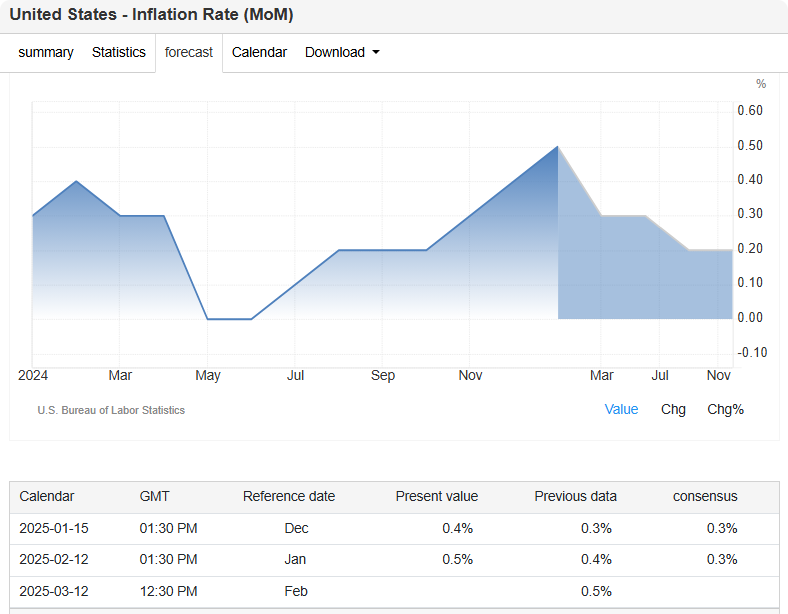Click the GMT column header

coord(154,496)
